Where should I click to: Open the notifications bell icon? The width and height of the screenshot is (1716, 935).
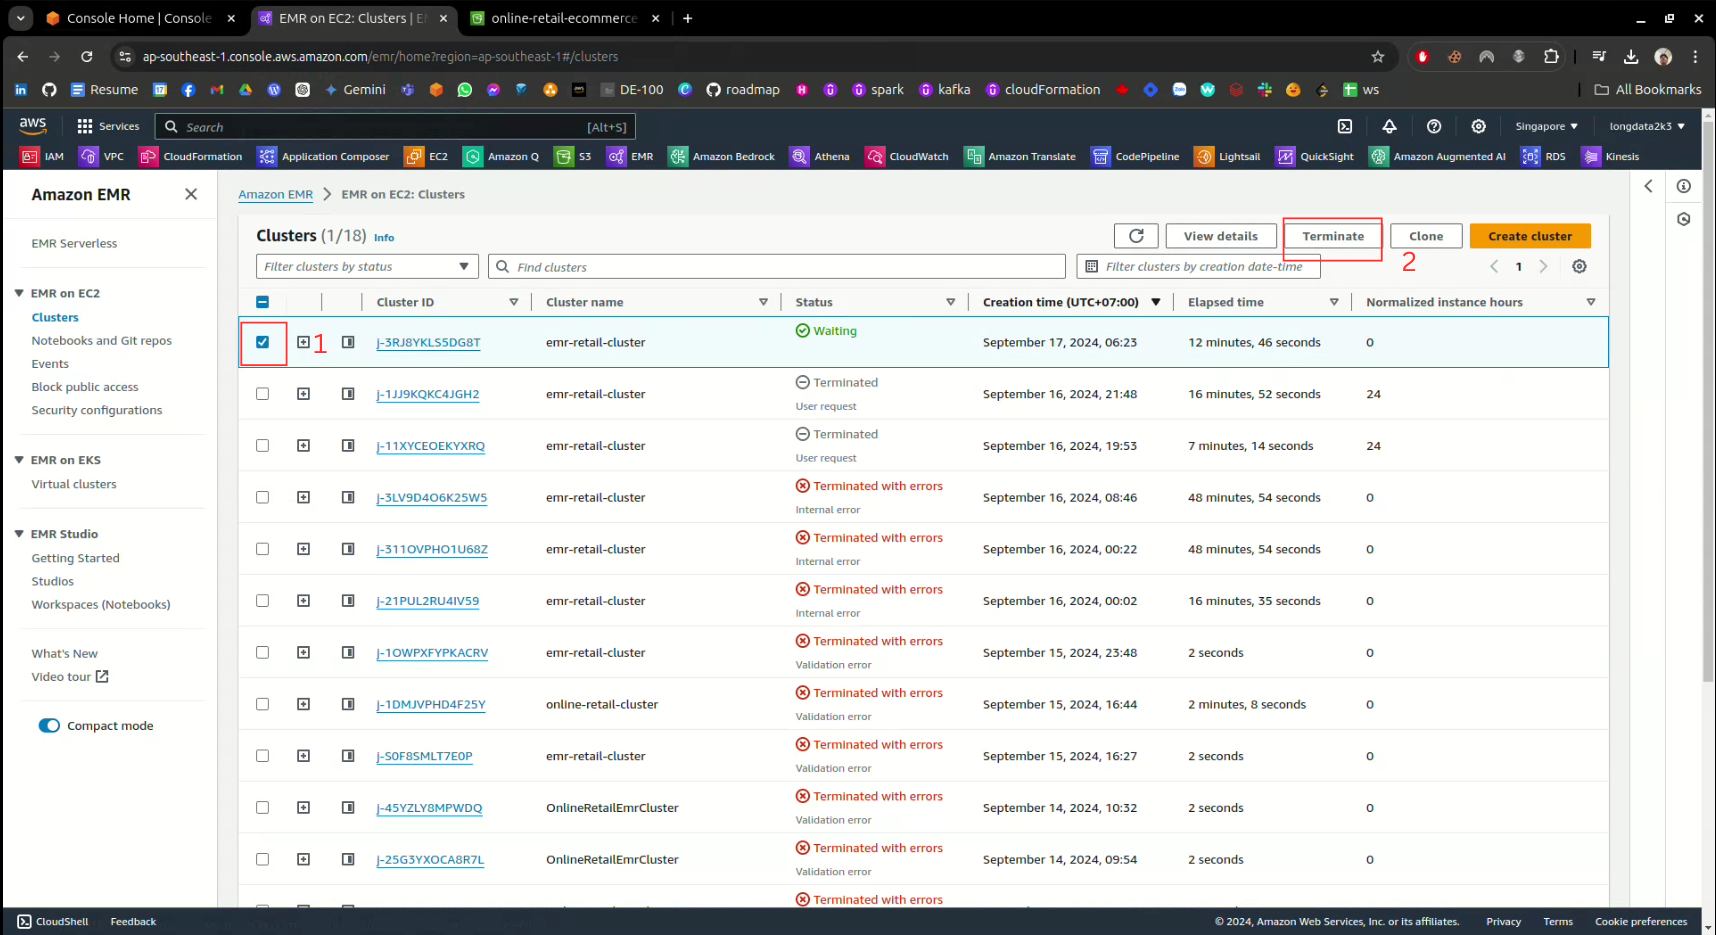coord(1389,126)
